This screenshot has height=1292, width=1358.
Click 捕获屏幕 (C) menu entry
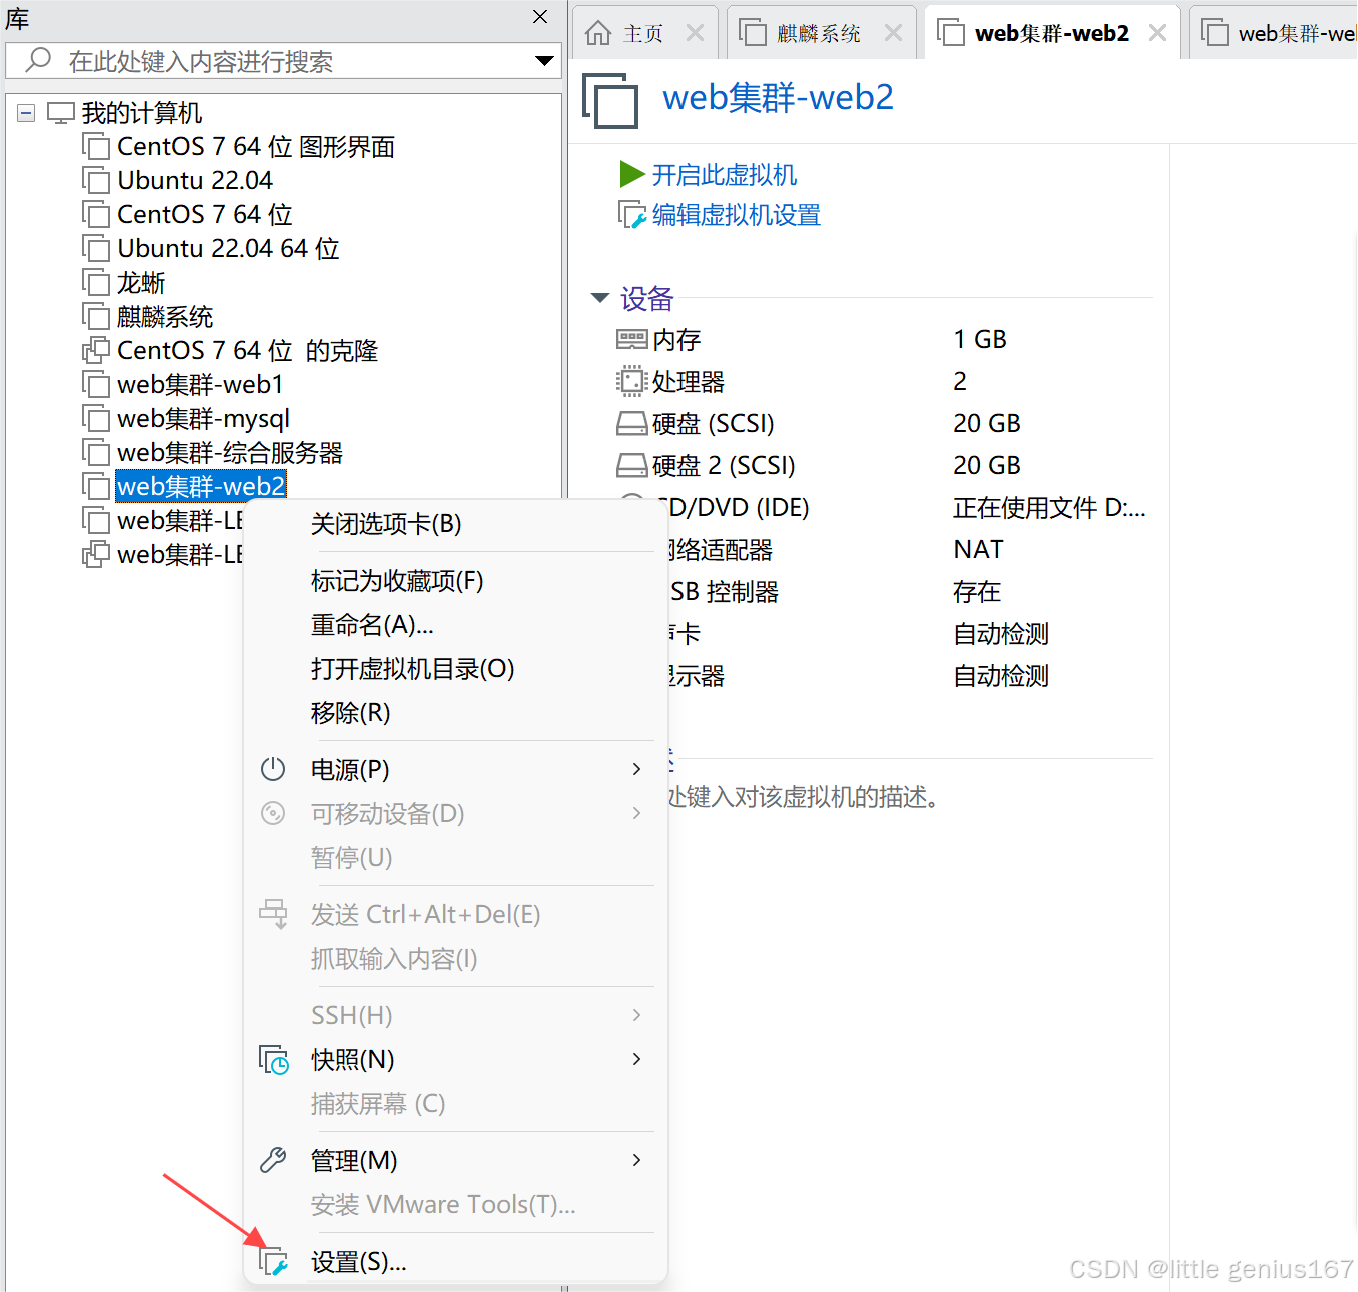[x=455, y=1103]
